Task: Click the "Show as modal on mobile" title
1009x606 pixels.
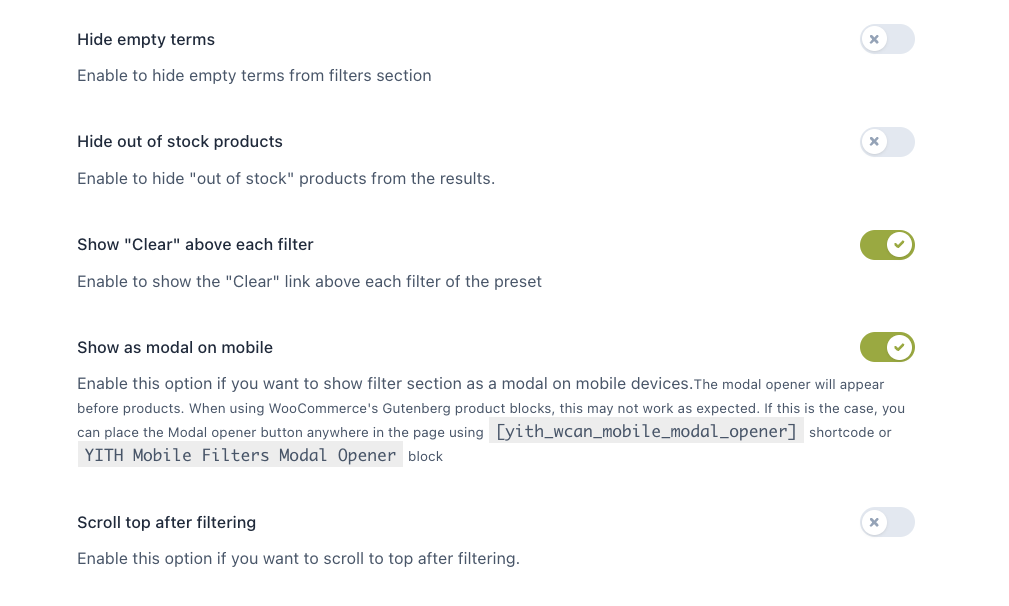Action: pos(175,348)
